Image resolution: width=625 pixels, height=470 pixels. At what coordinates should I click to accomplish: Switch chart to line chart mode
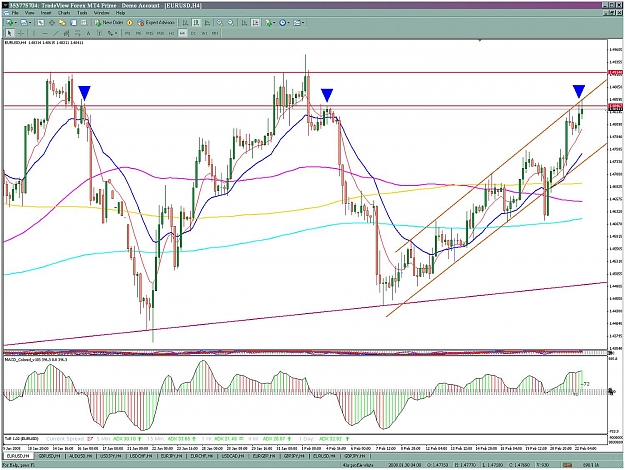(207, 23)
